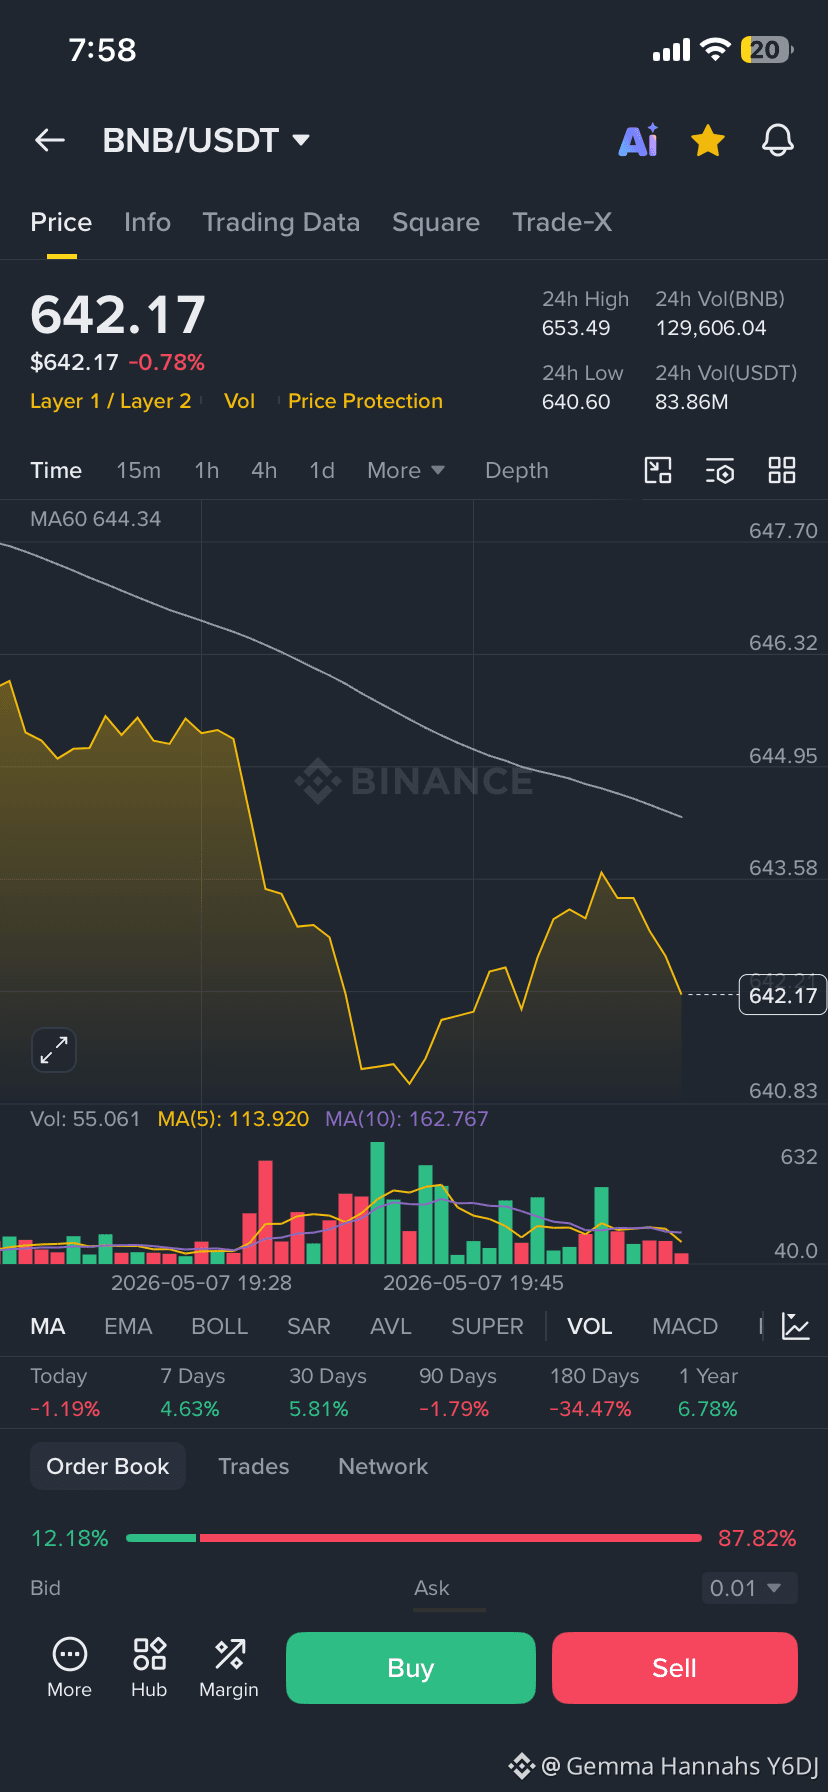Viewport: 828px width, 1792px height.
Task: Expand chart to fullscreen
Action: coord(54,1050)
